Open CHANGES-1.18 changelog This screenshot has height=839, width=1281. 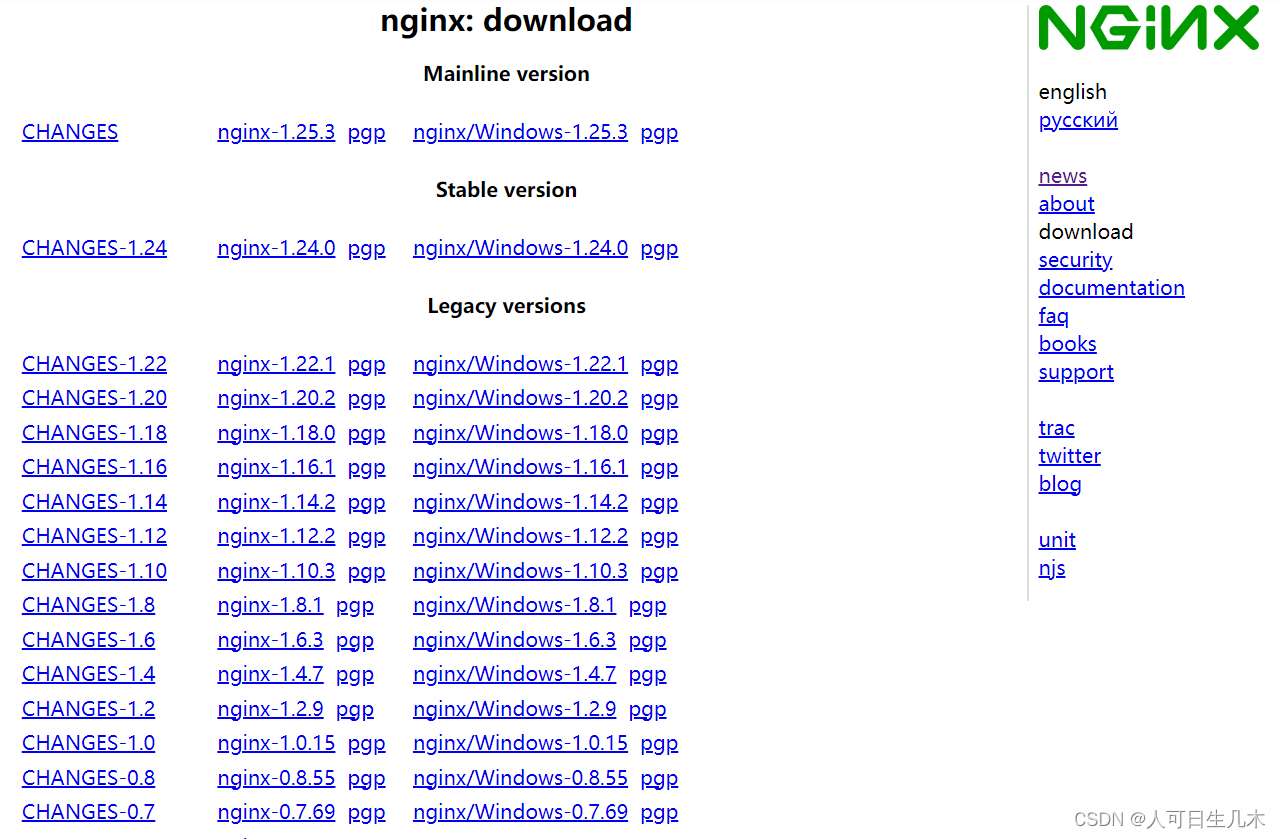(x=94, y=433)
